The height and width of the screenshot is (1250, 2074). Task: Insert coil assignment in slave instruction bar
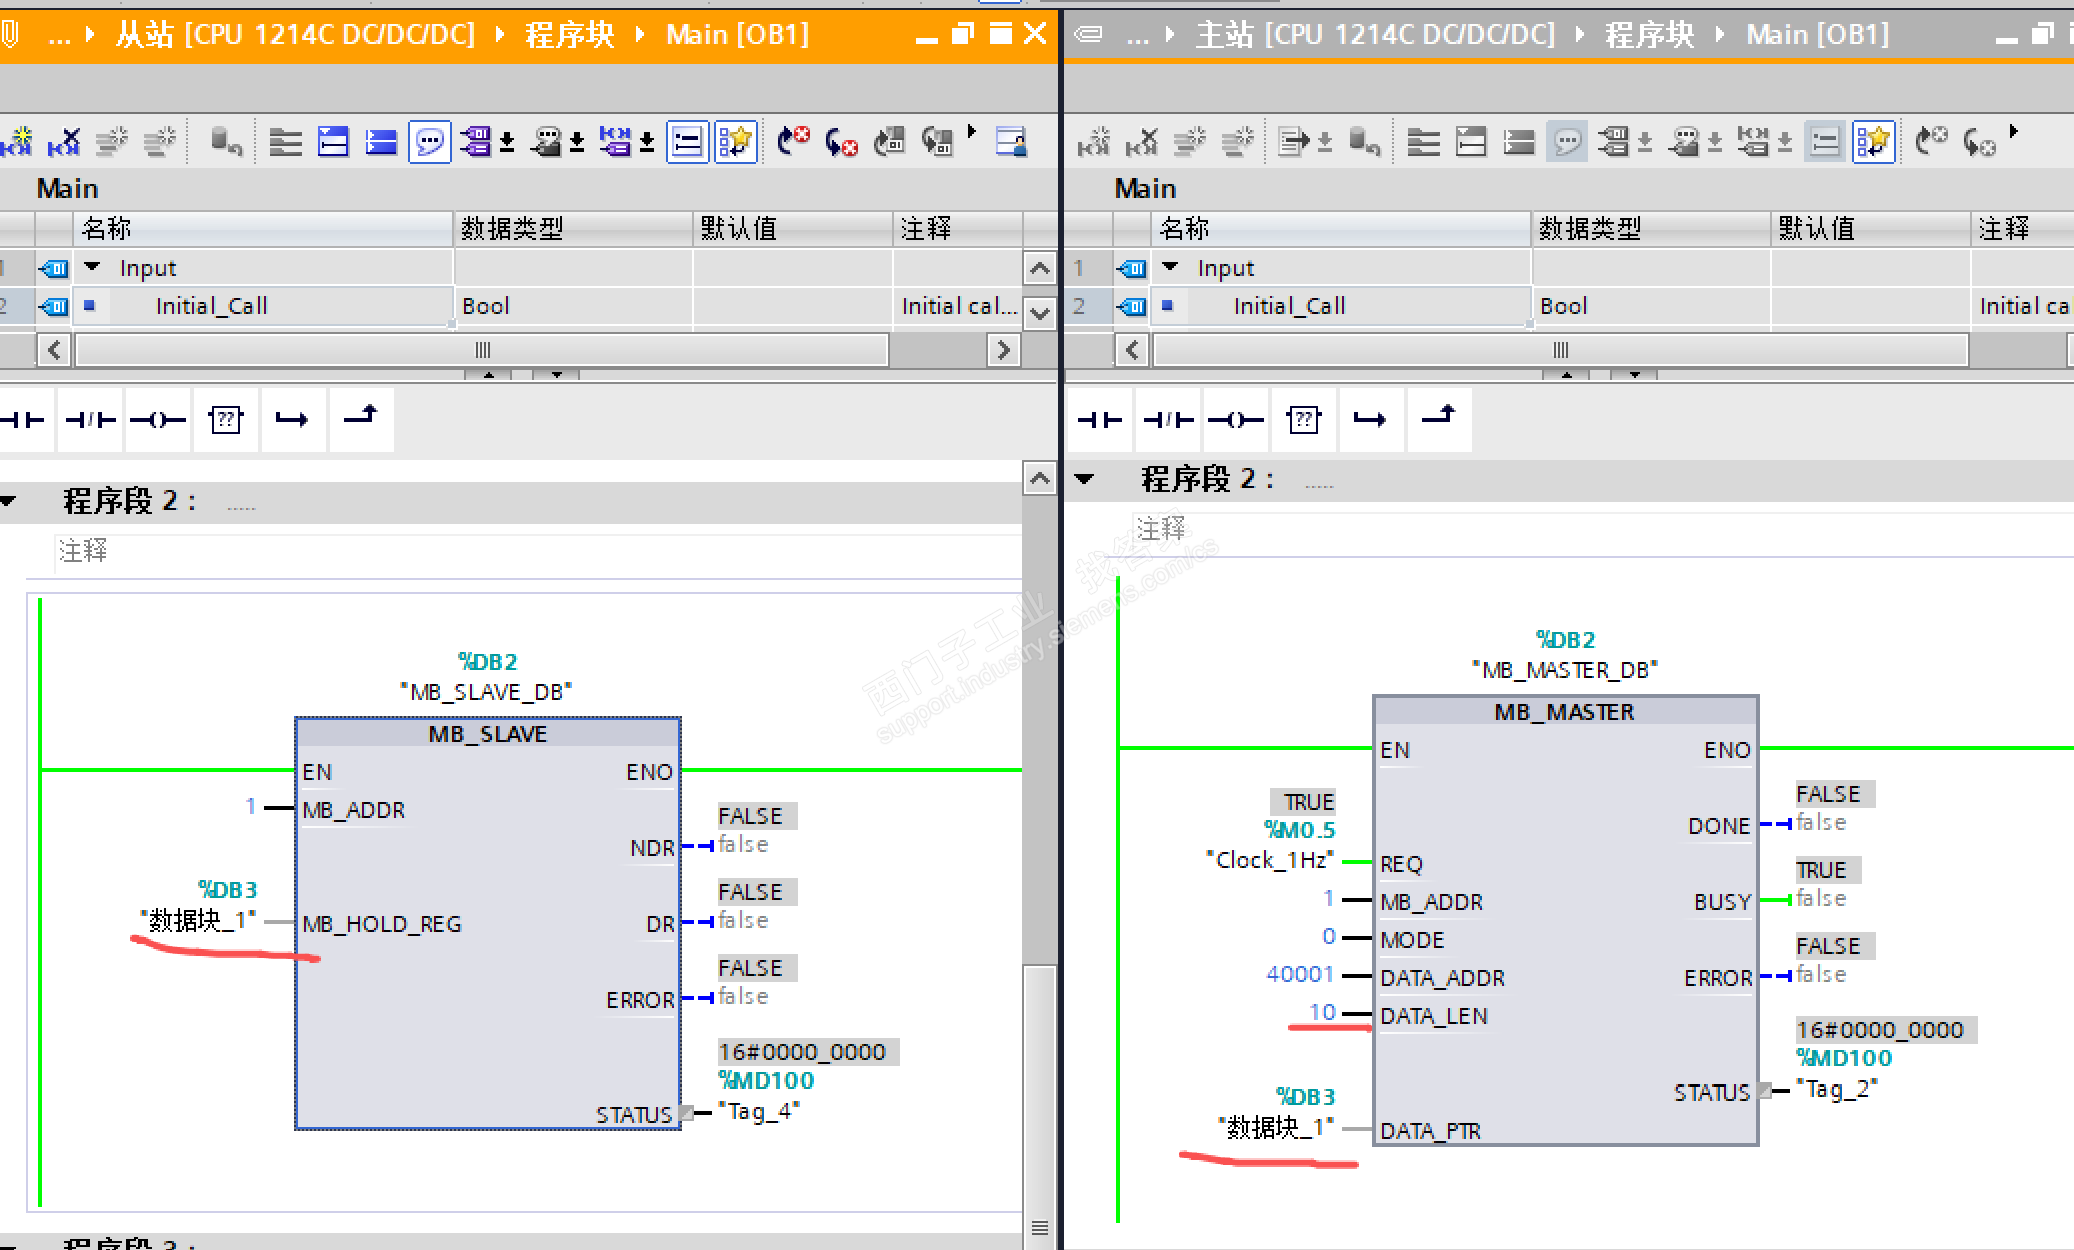[x=158, y=420]
